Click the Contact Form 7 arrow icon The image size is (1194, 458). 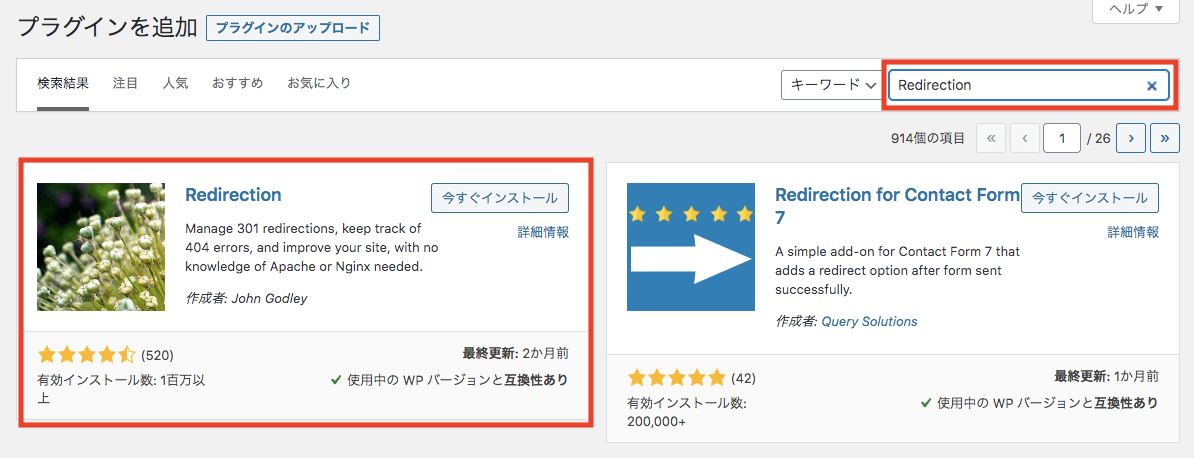click(690, 247)
